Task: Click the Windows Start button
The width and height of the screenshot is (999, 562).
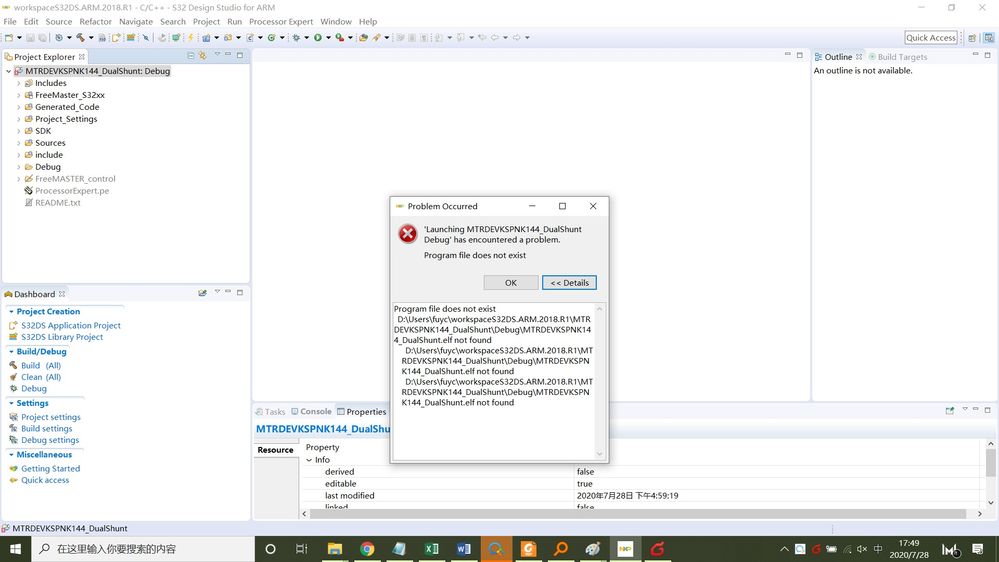Action: click(x=15, y=549)
